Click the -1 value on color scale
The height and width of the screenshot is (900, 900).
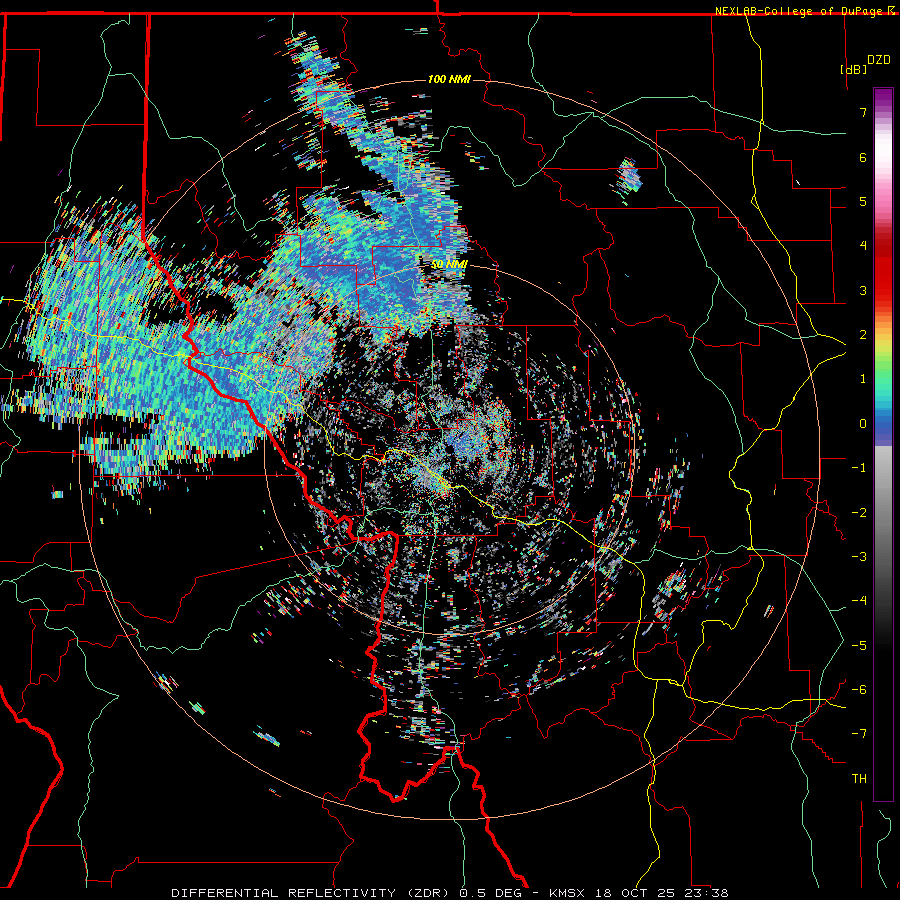[859, 468]
